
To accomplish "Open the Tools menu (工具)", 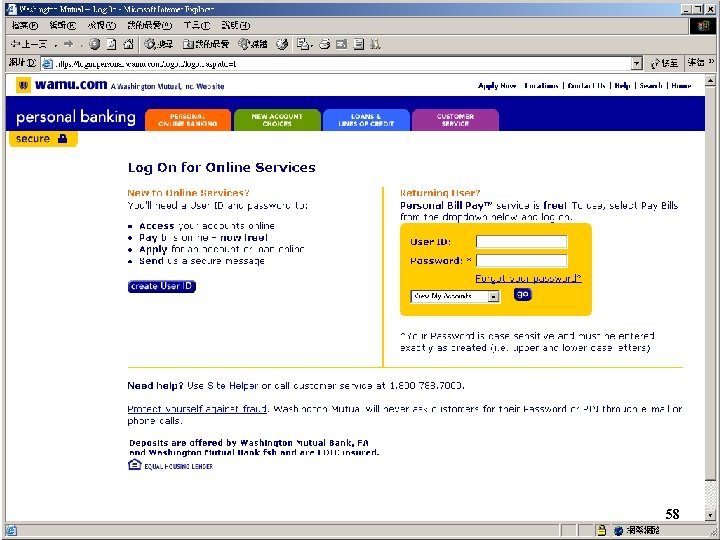I will click(197, 25).
